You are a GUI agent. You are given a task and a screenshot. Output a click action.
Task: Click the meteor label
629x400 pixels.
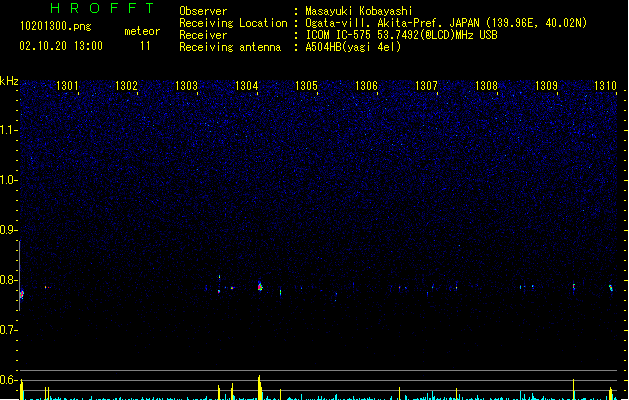click(x=142, y=31)
